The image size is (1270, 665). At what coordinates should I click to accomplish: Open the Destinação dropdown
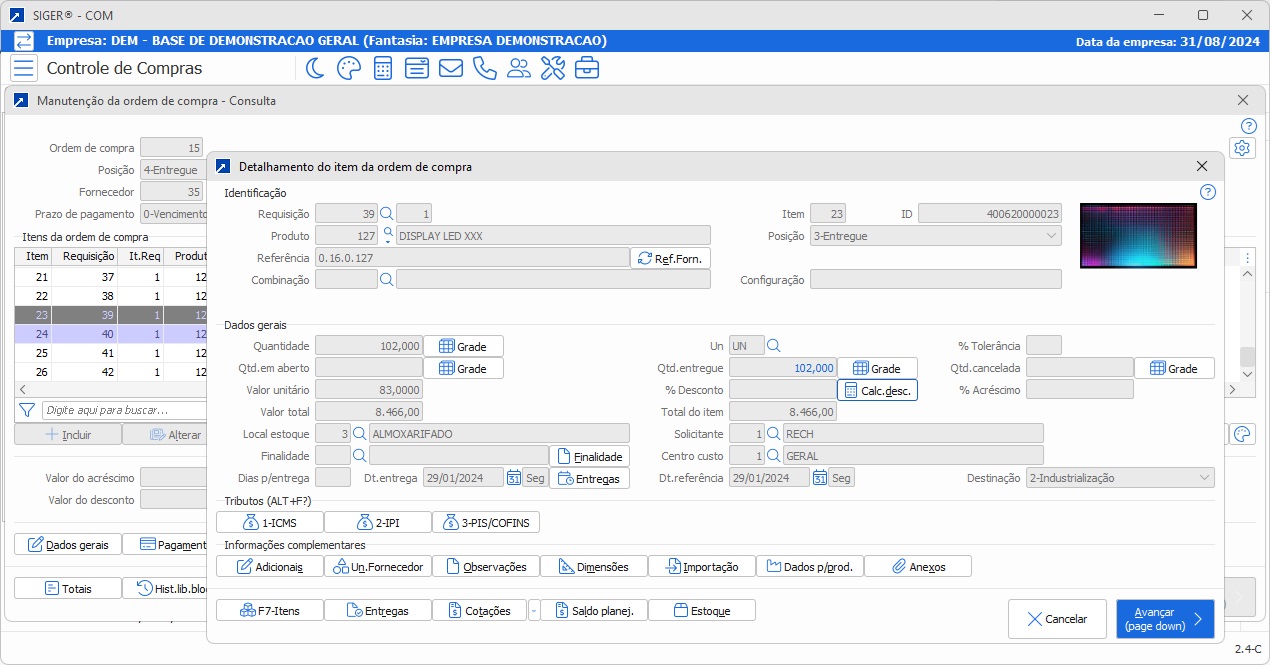tap(1204, 478)
